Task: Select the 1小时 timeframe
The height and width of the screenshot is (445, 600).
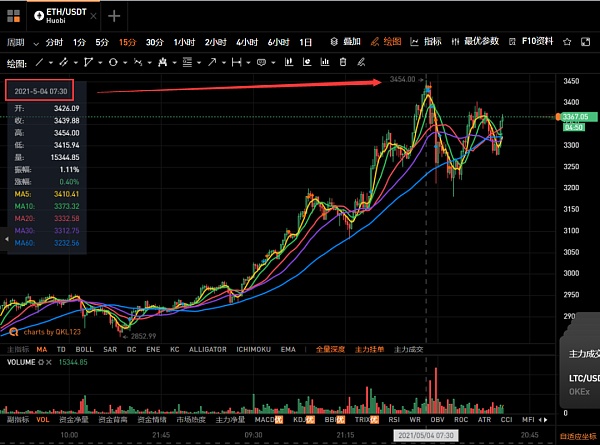Action: [183, 42]
